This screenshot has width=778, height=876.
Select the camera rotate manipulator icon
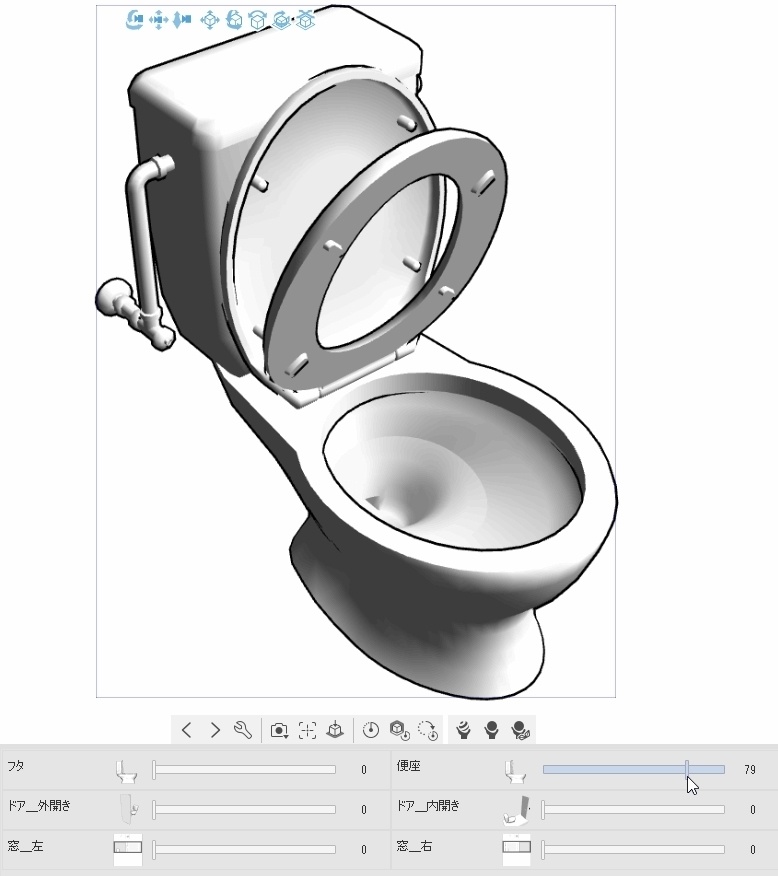135,20
